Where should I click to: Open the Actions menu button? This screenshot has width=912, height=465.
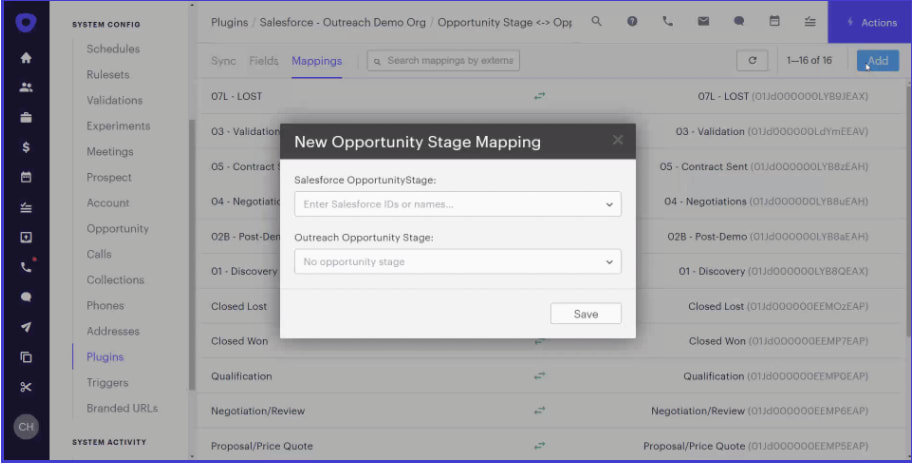pyautogui.click(x=870, y=22)
